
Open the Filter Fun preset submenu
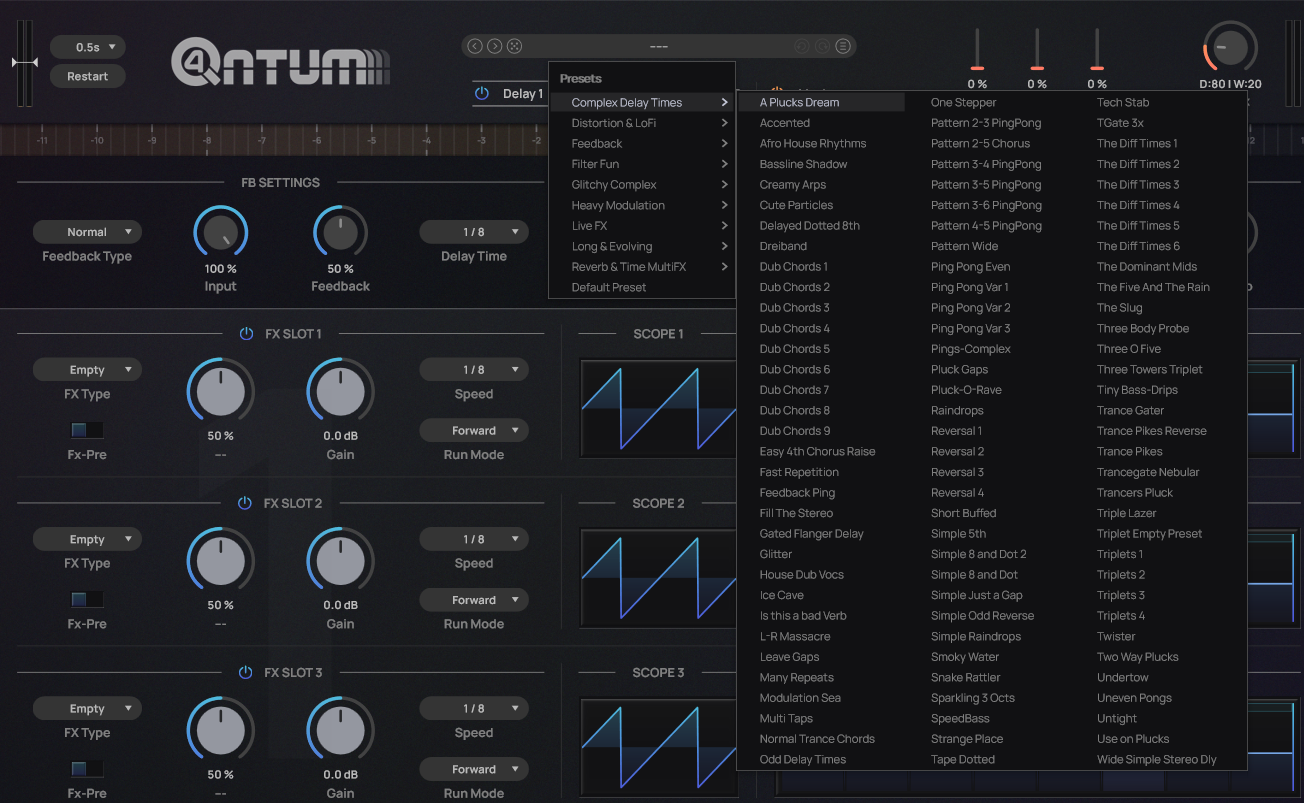(x=642, y=164)
